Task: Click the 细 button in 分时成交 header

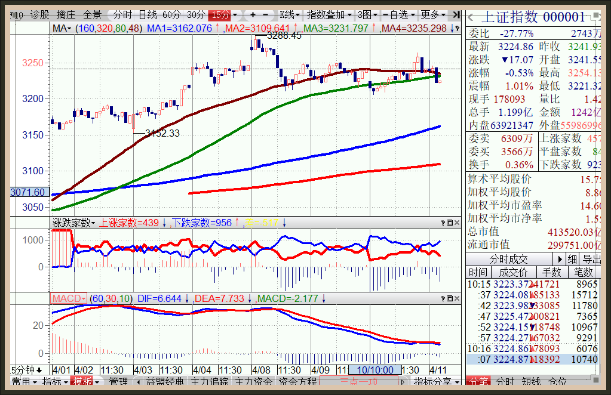Action: [x=572, y=259]
